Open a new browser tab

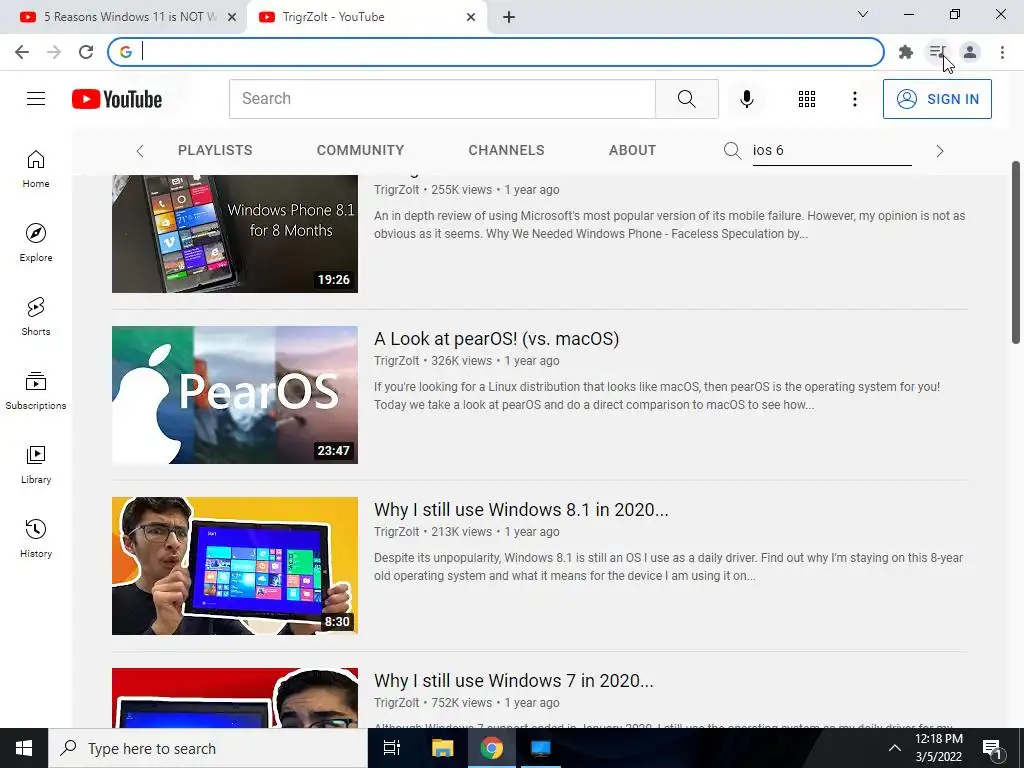509,17
